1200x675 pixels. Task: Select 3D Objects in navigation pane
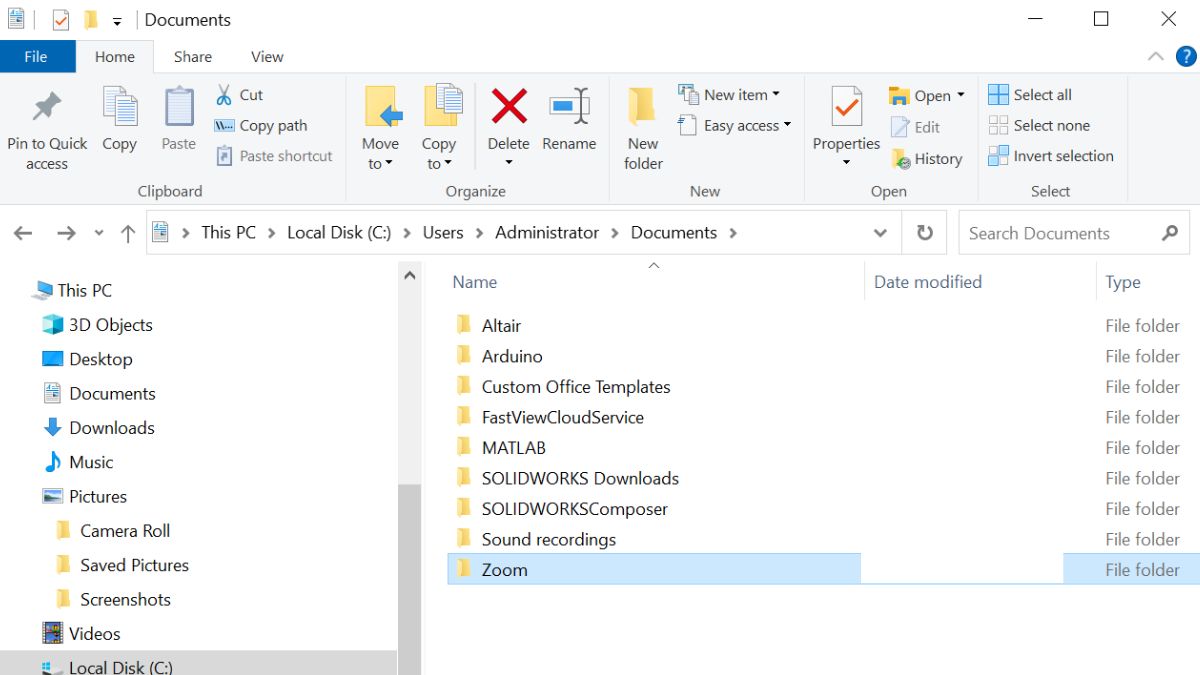(x=97, y=325)
